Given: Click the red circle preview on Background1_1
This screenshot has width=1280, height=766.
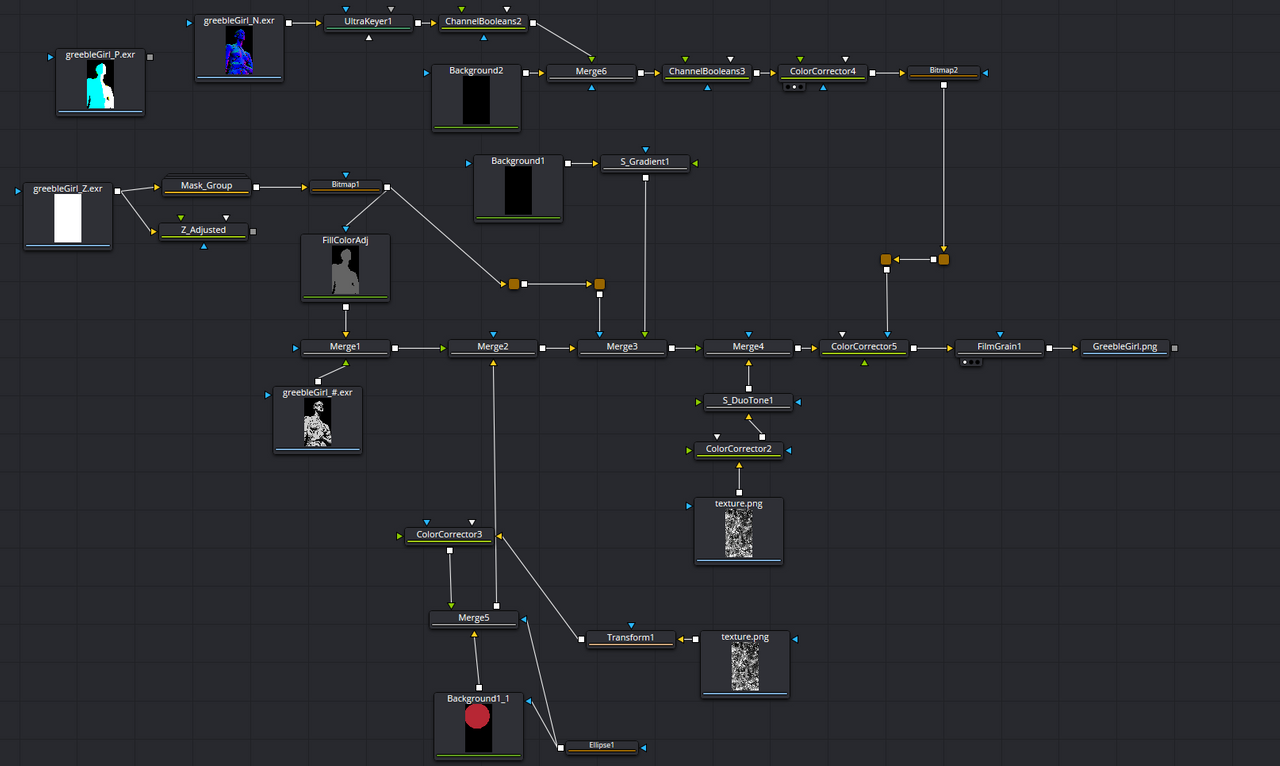Looking at the screenshot, I should 477,716.
